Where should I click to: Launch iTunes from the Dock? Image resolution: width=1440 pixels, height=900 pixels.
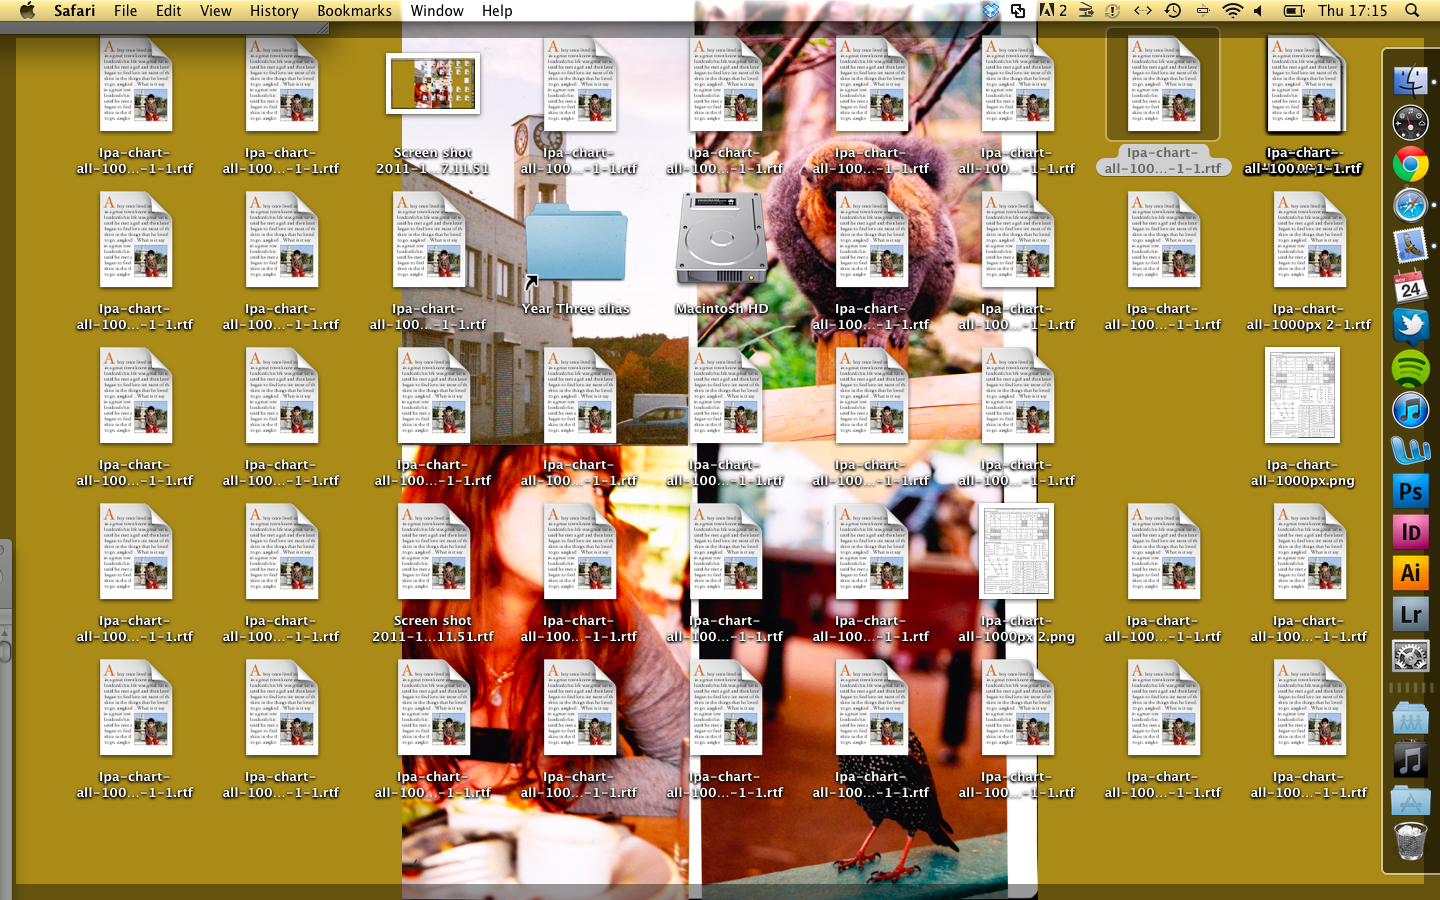1410,410
